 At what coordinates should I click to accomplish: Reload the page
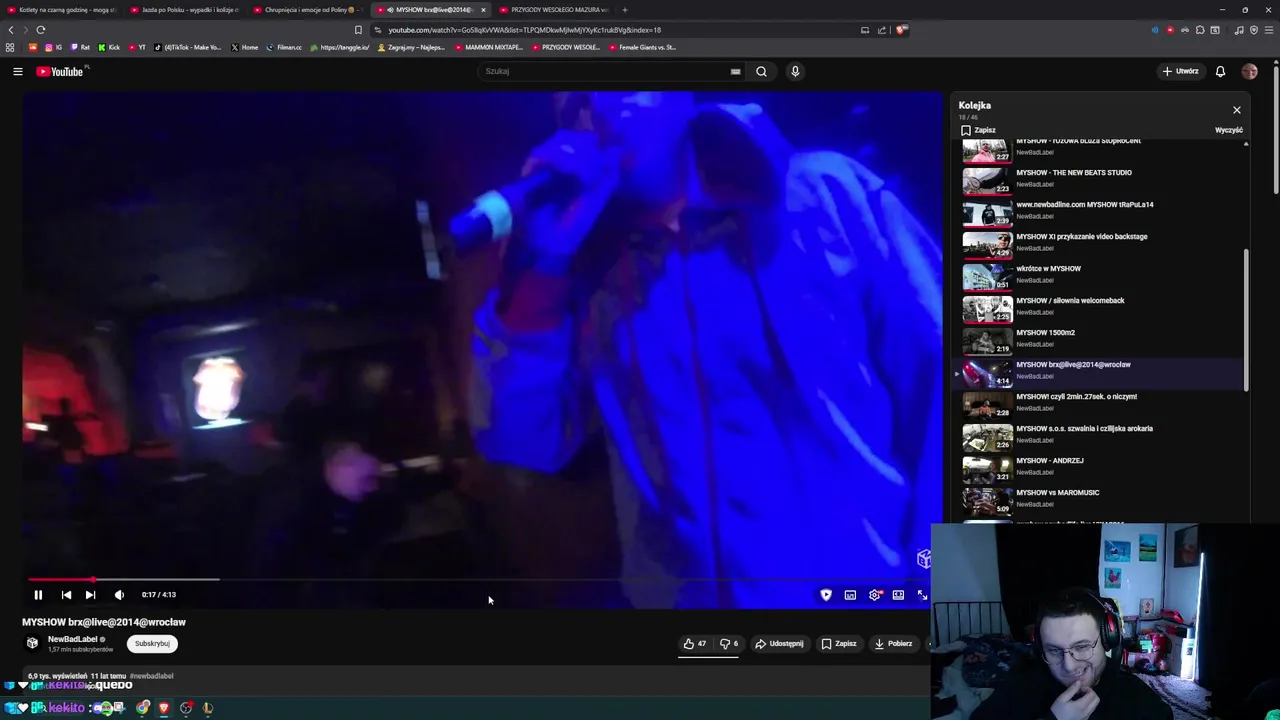click(x=41, y=30)
